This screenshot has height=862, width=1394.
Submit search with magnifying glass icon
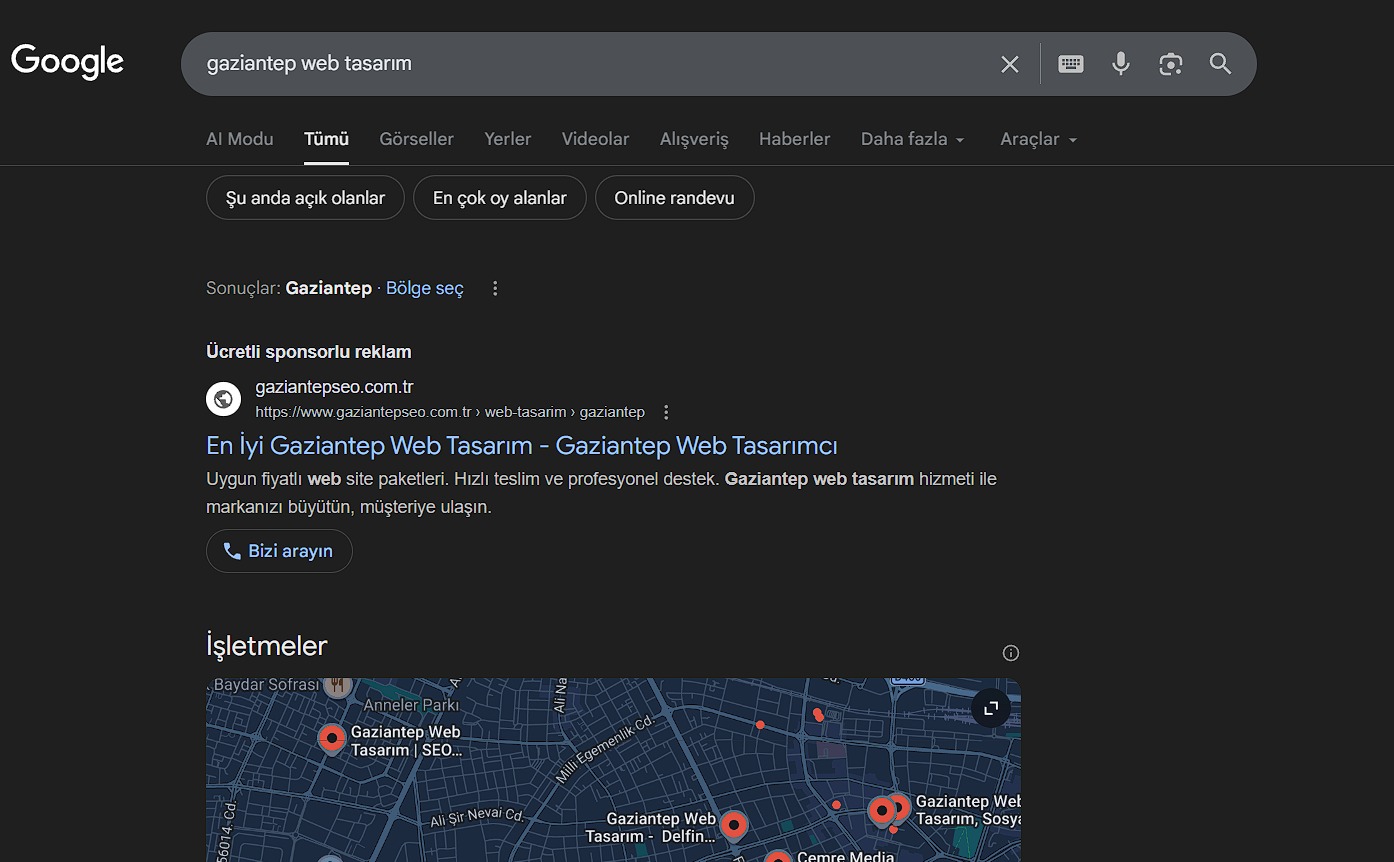pos(1220,64)
